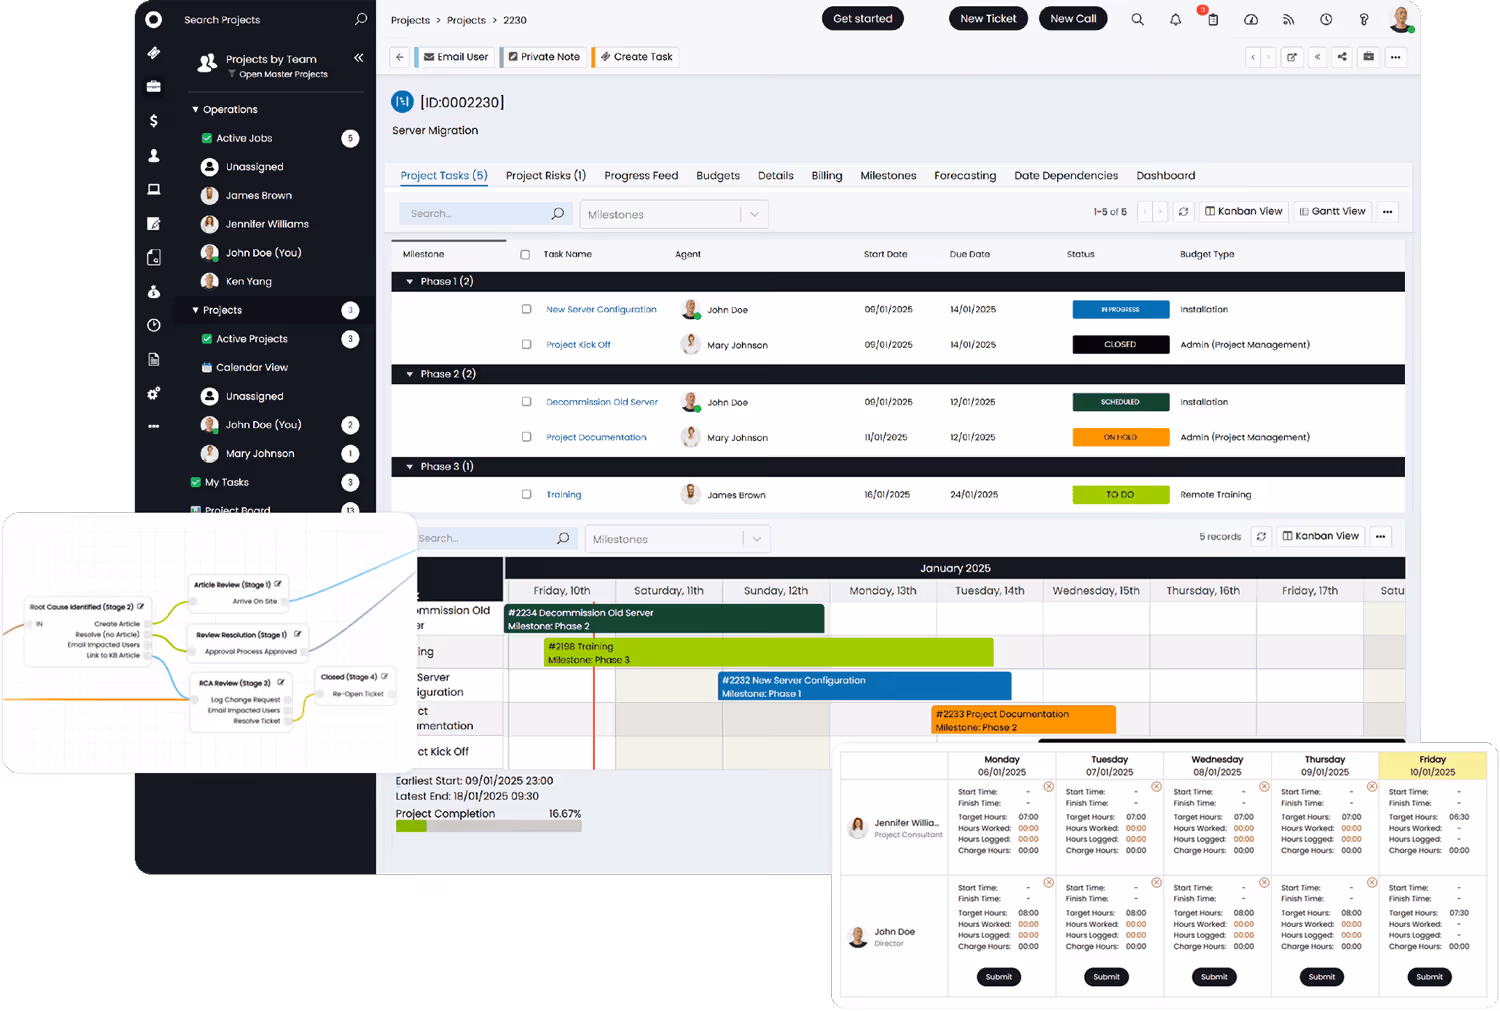Open the Milestones dropdown above Gantt chart

(x=678, y=539)
